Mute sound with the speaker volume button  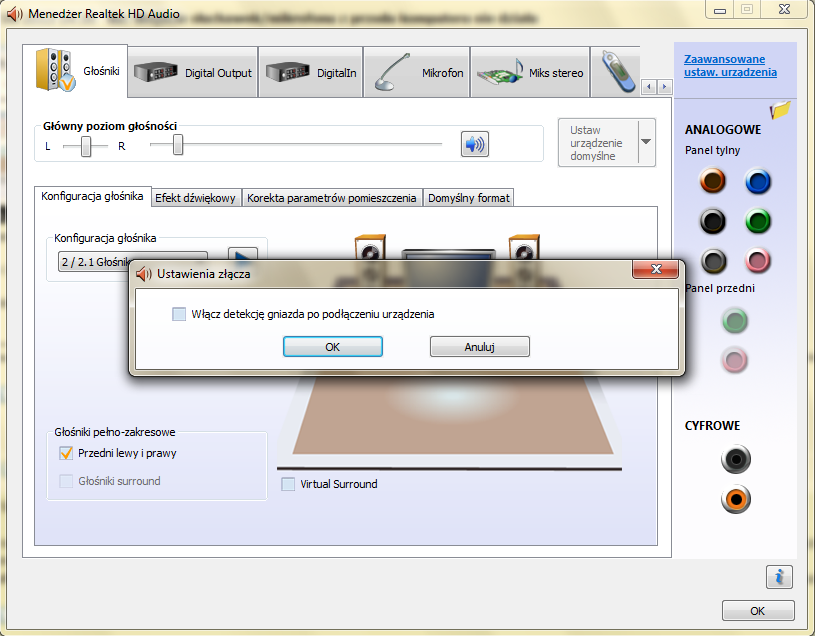tap(475, 144)
